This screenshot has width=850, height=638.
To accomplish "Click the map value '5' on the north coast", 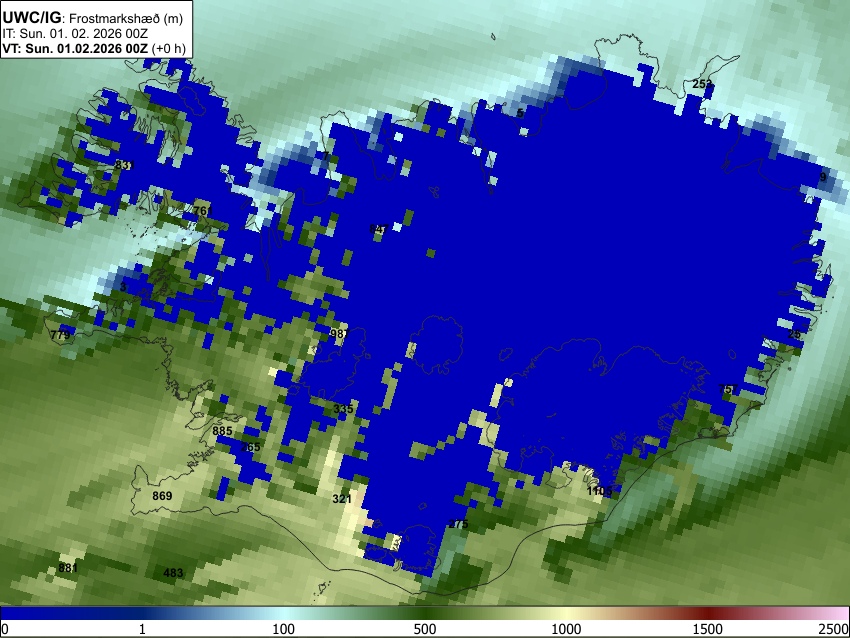I will [x=520, y=113].
